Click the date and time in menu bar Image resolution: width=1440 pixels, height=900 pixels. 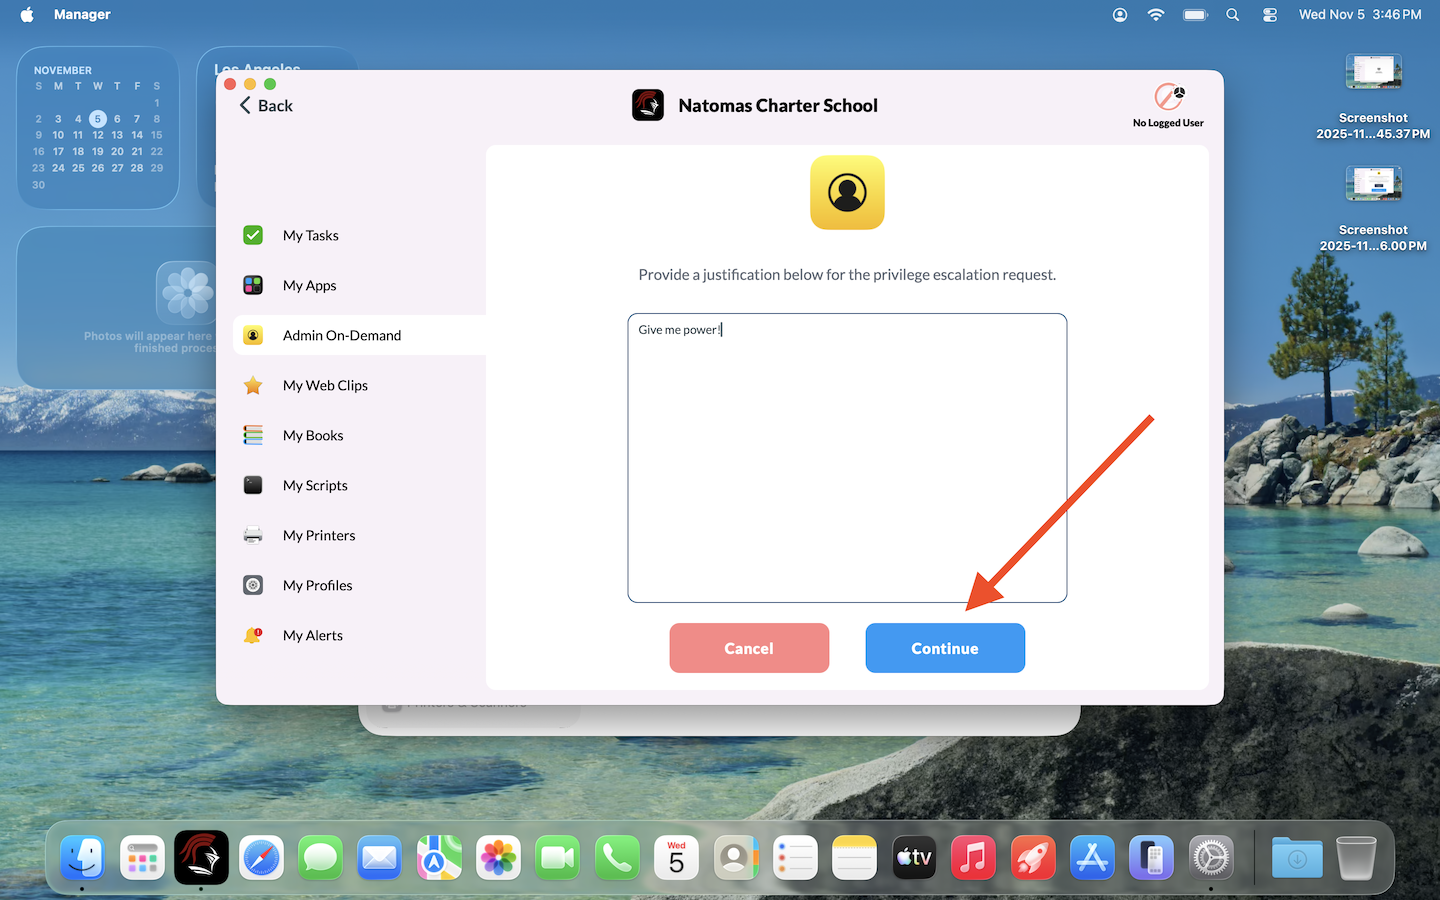1360,14
